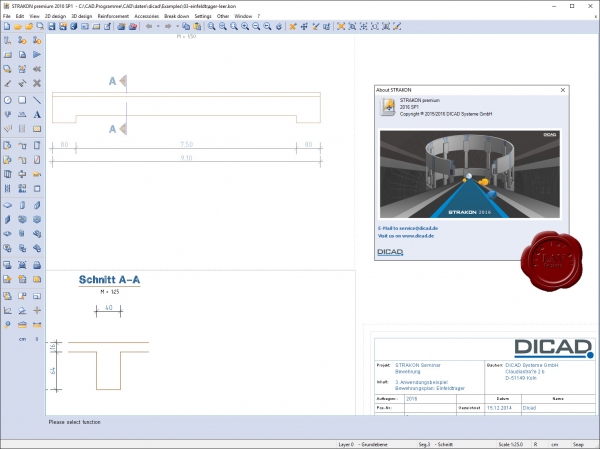Image resolution: width=600 pixels, height=449 pixels.
Task: Click the '?' help menu
Action: pos(259,16)
